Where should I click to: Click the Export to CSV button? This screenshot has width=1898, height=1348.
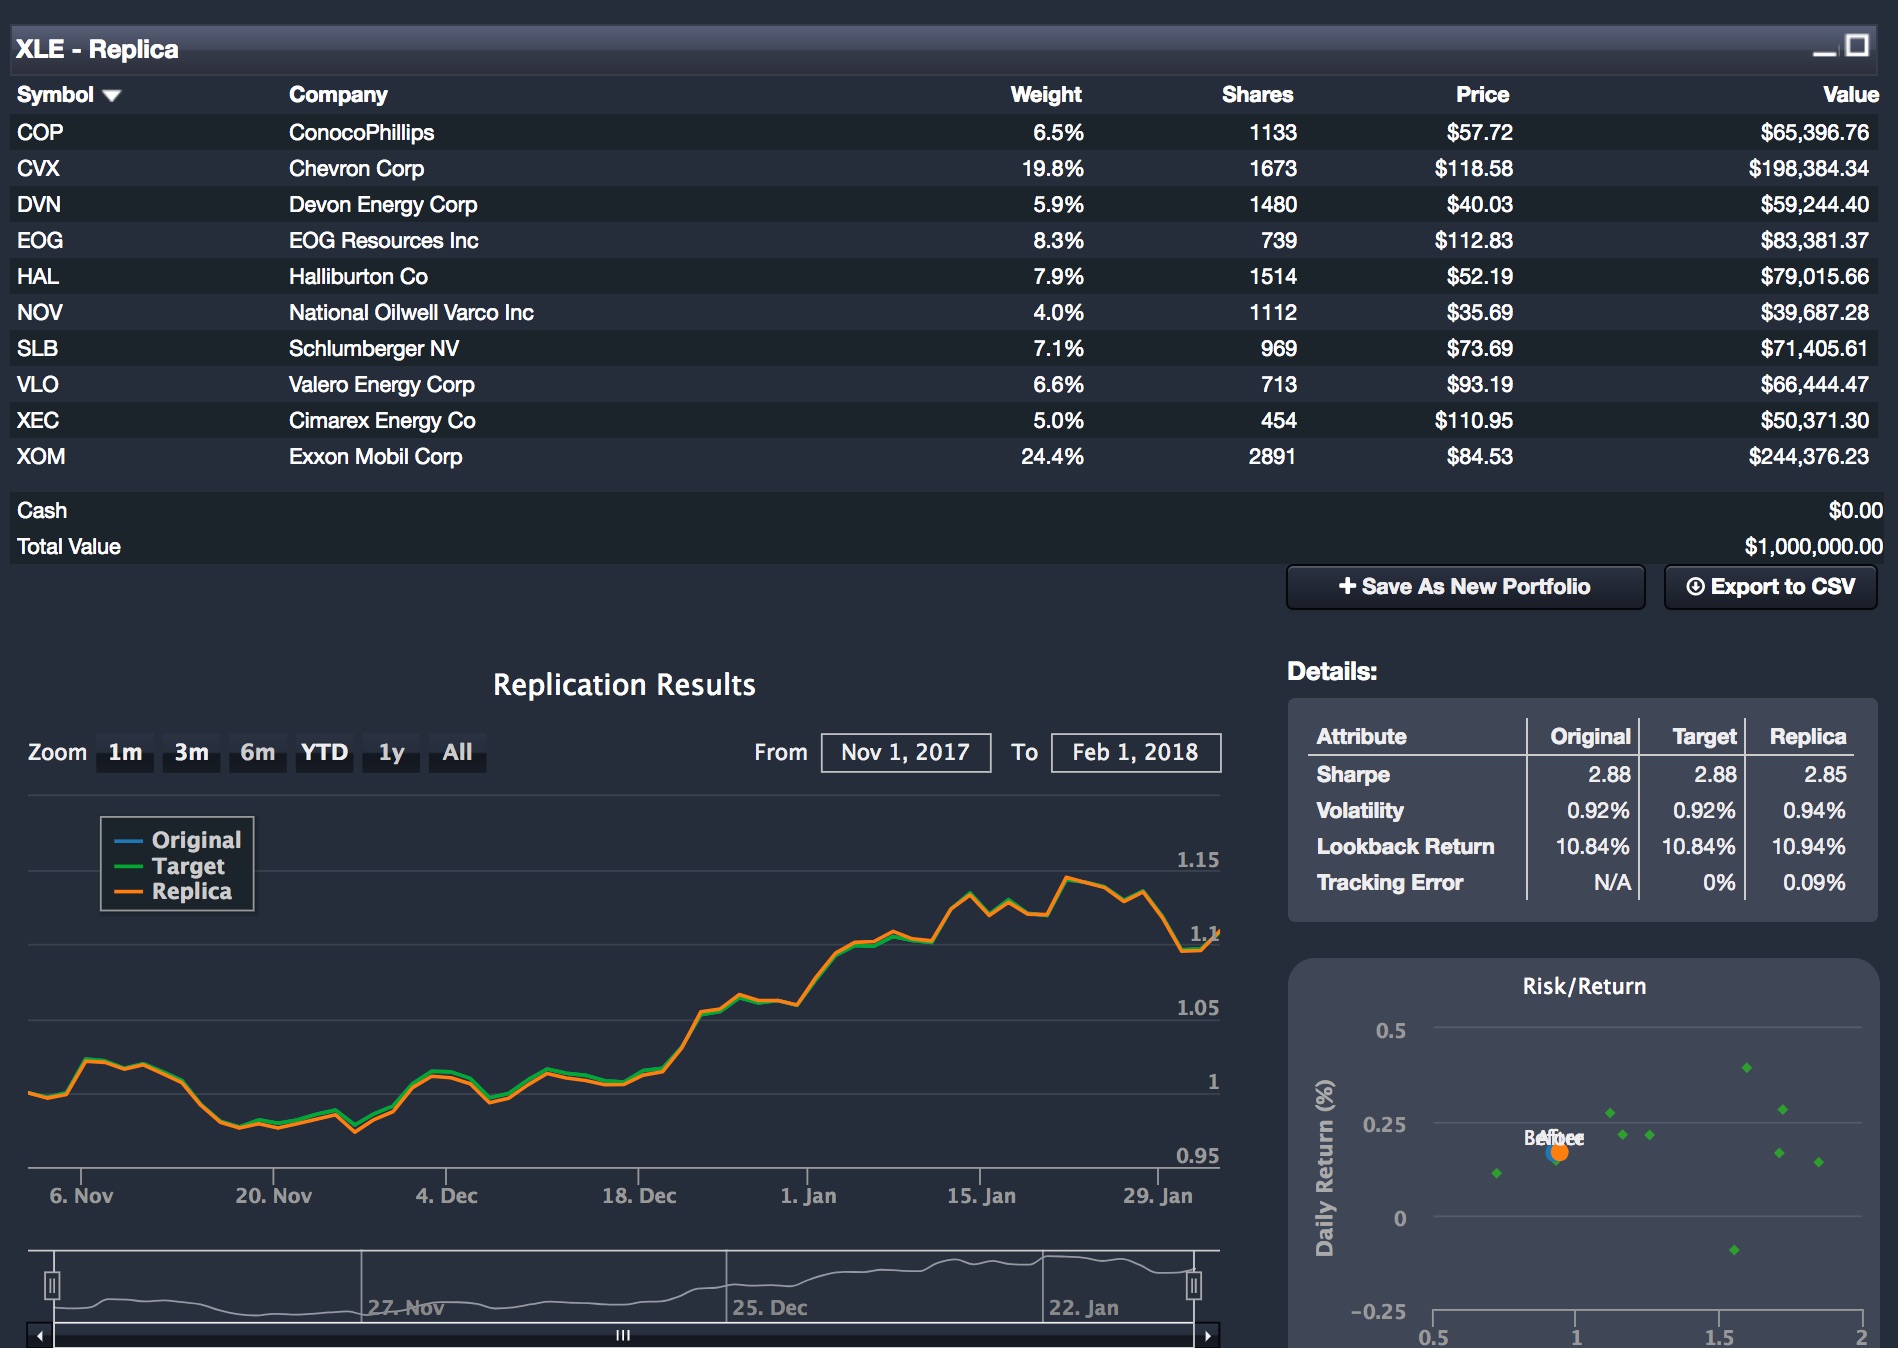(1769, 587)
